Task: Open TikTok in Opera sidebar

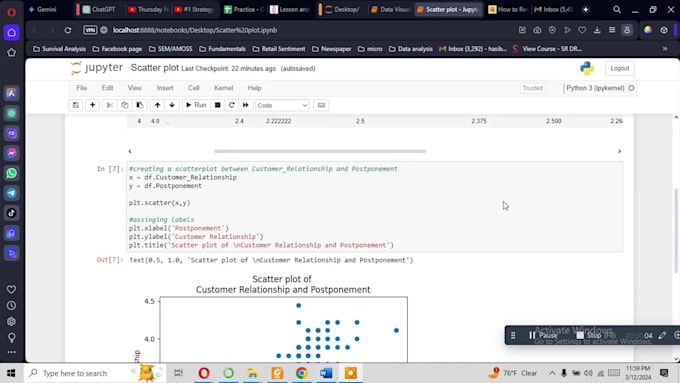Action: [12, 213]
